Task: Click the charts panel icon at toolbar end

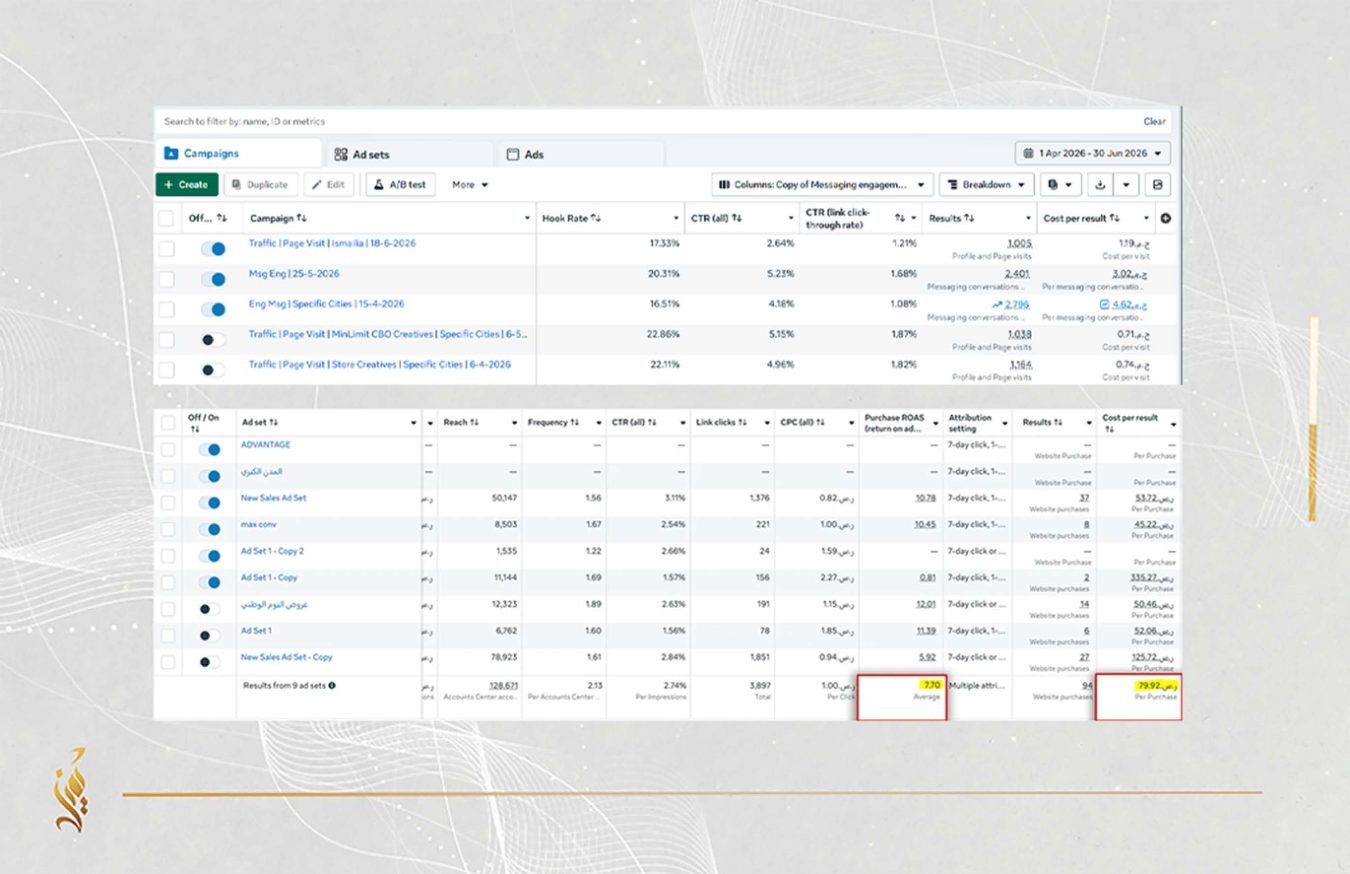Action: coord(1157,185)
